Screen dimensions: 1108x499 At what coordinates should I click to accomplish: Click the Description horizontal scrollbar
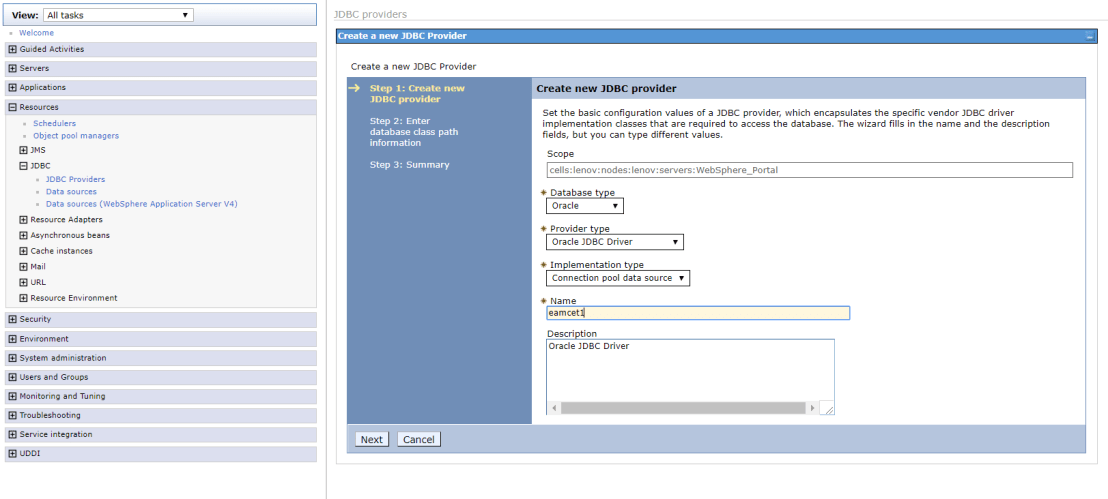click(x=683, y=408)
